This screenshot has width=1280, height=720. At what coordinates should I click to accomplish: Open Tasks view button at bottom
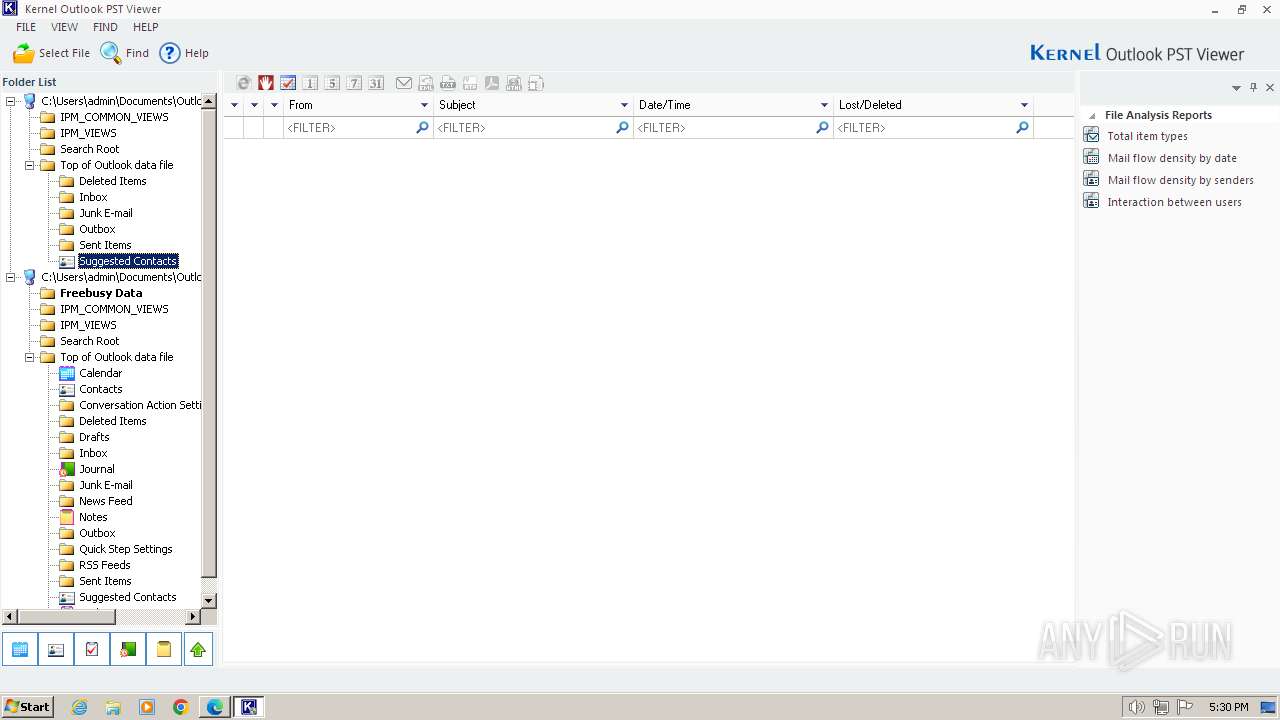click(x=92, y=649)
